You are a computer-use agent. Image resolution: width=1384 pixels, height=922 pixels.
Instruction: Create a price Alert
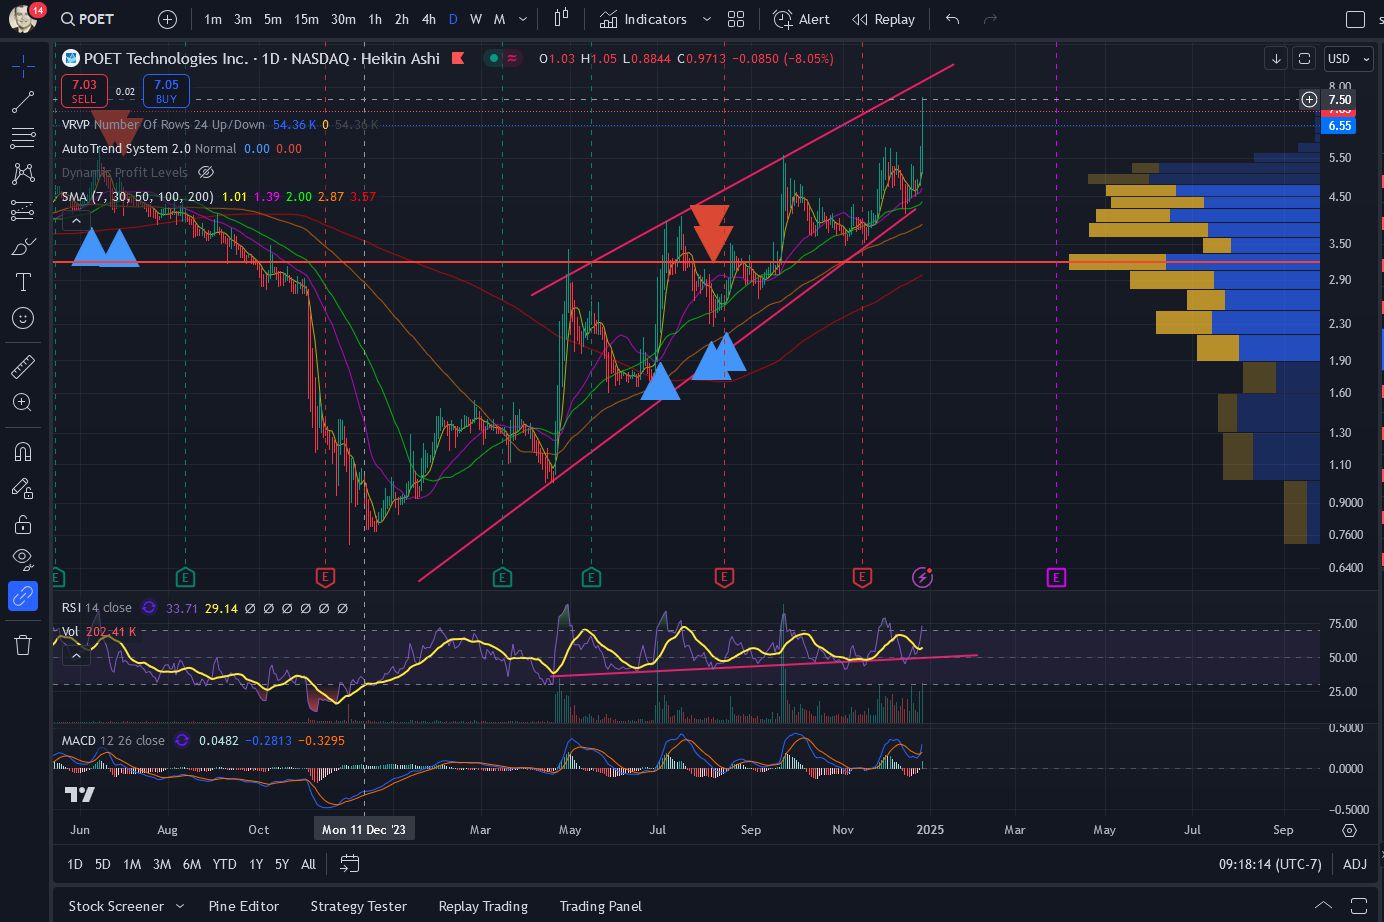[x=802, y=19]
